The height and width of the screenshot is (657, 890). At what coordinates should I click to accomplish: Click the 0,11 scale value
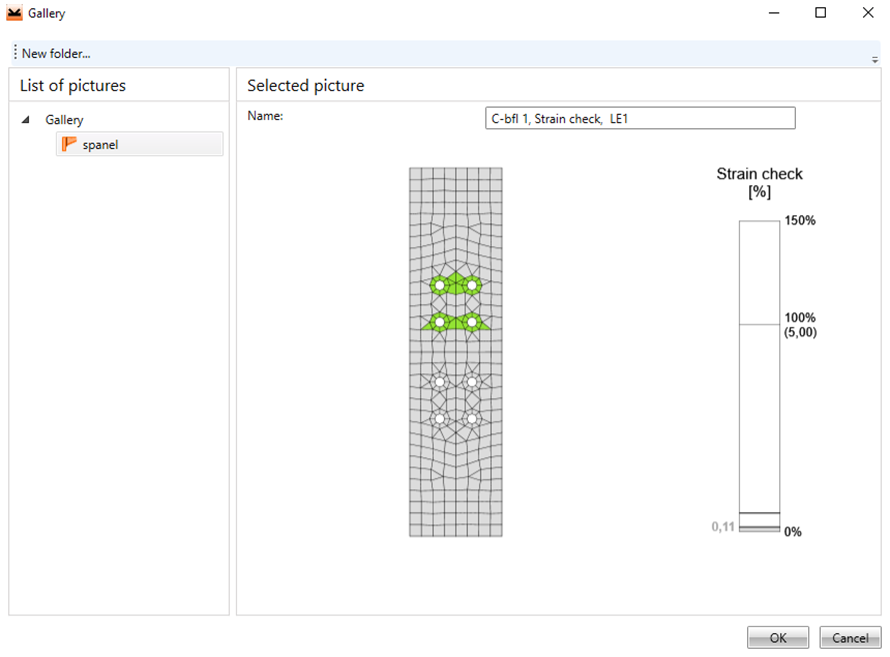tap(723, 527)
